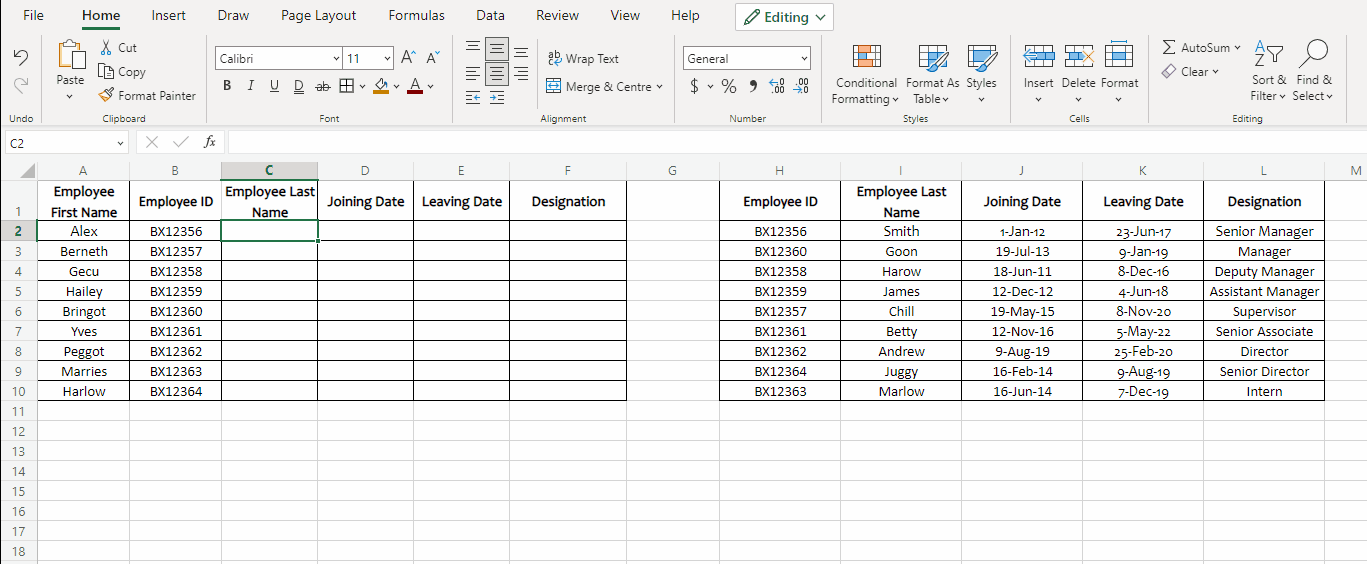The image size is (1367, 564).
Task: Toggle Italic formatting
Action: click(250, 86)
